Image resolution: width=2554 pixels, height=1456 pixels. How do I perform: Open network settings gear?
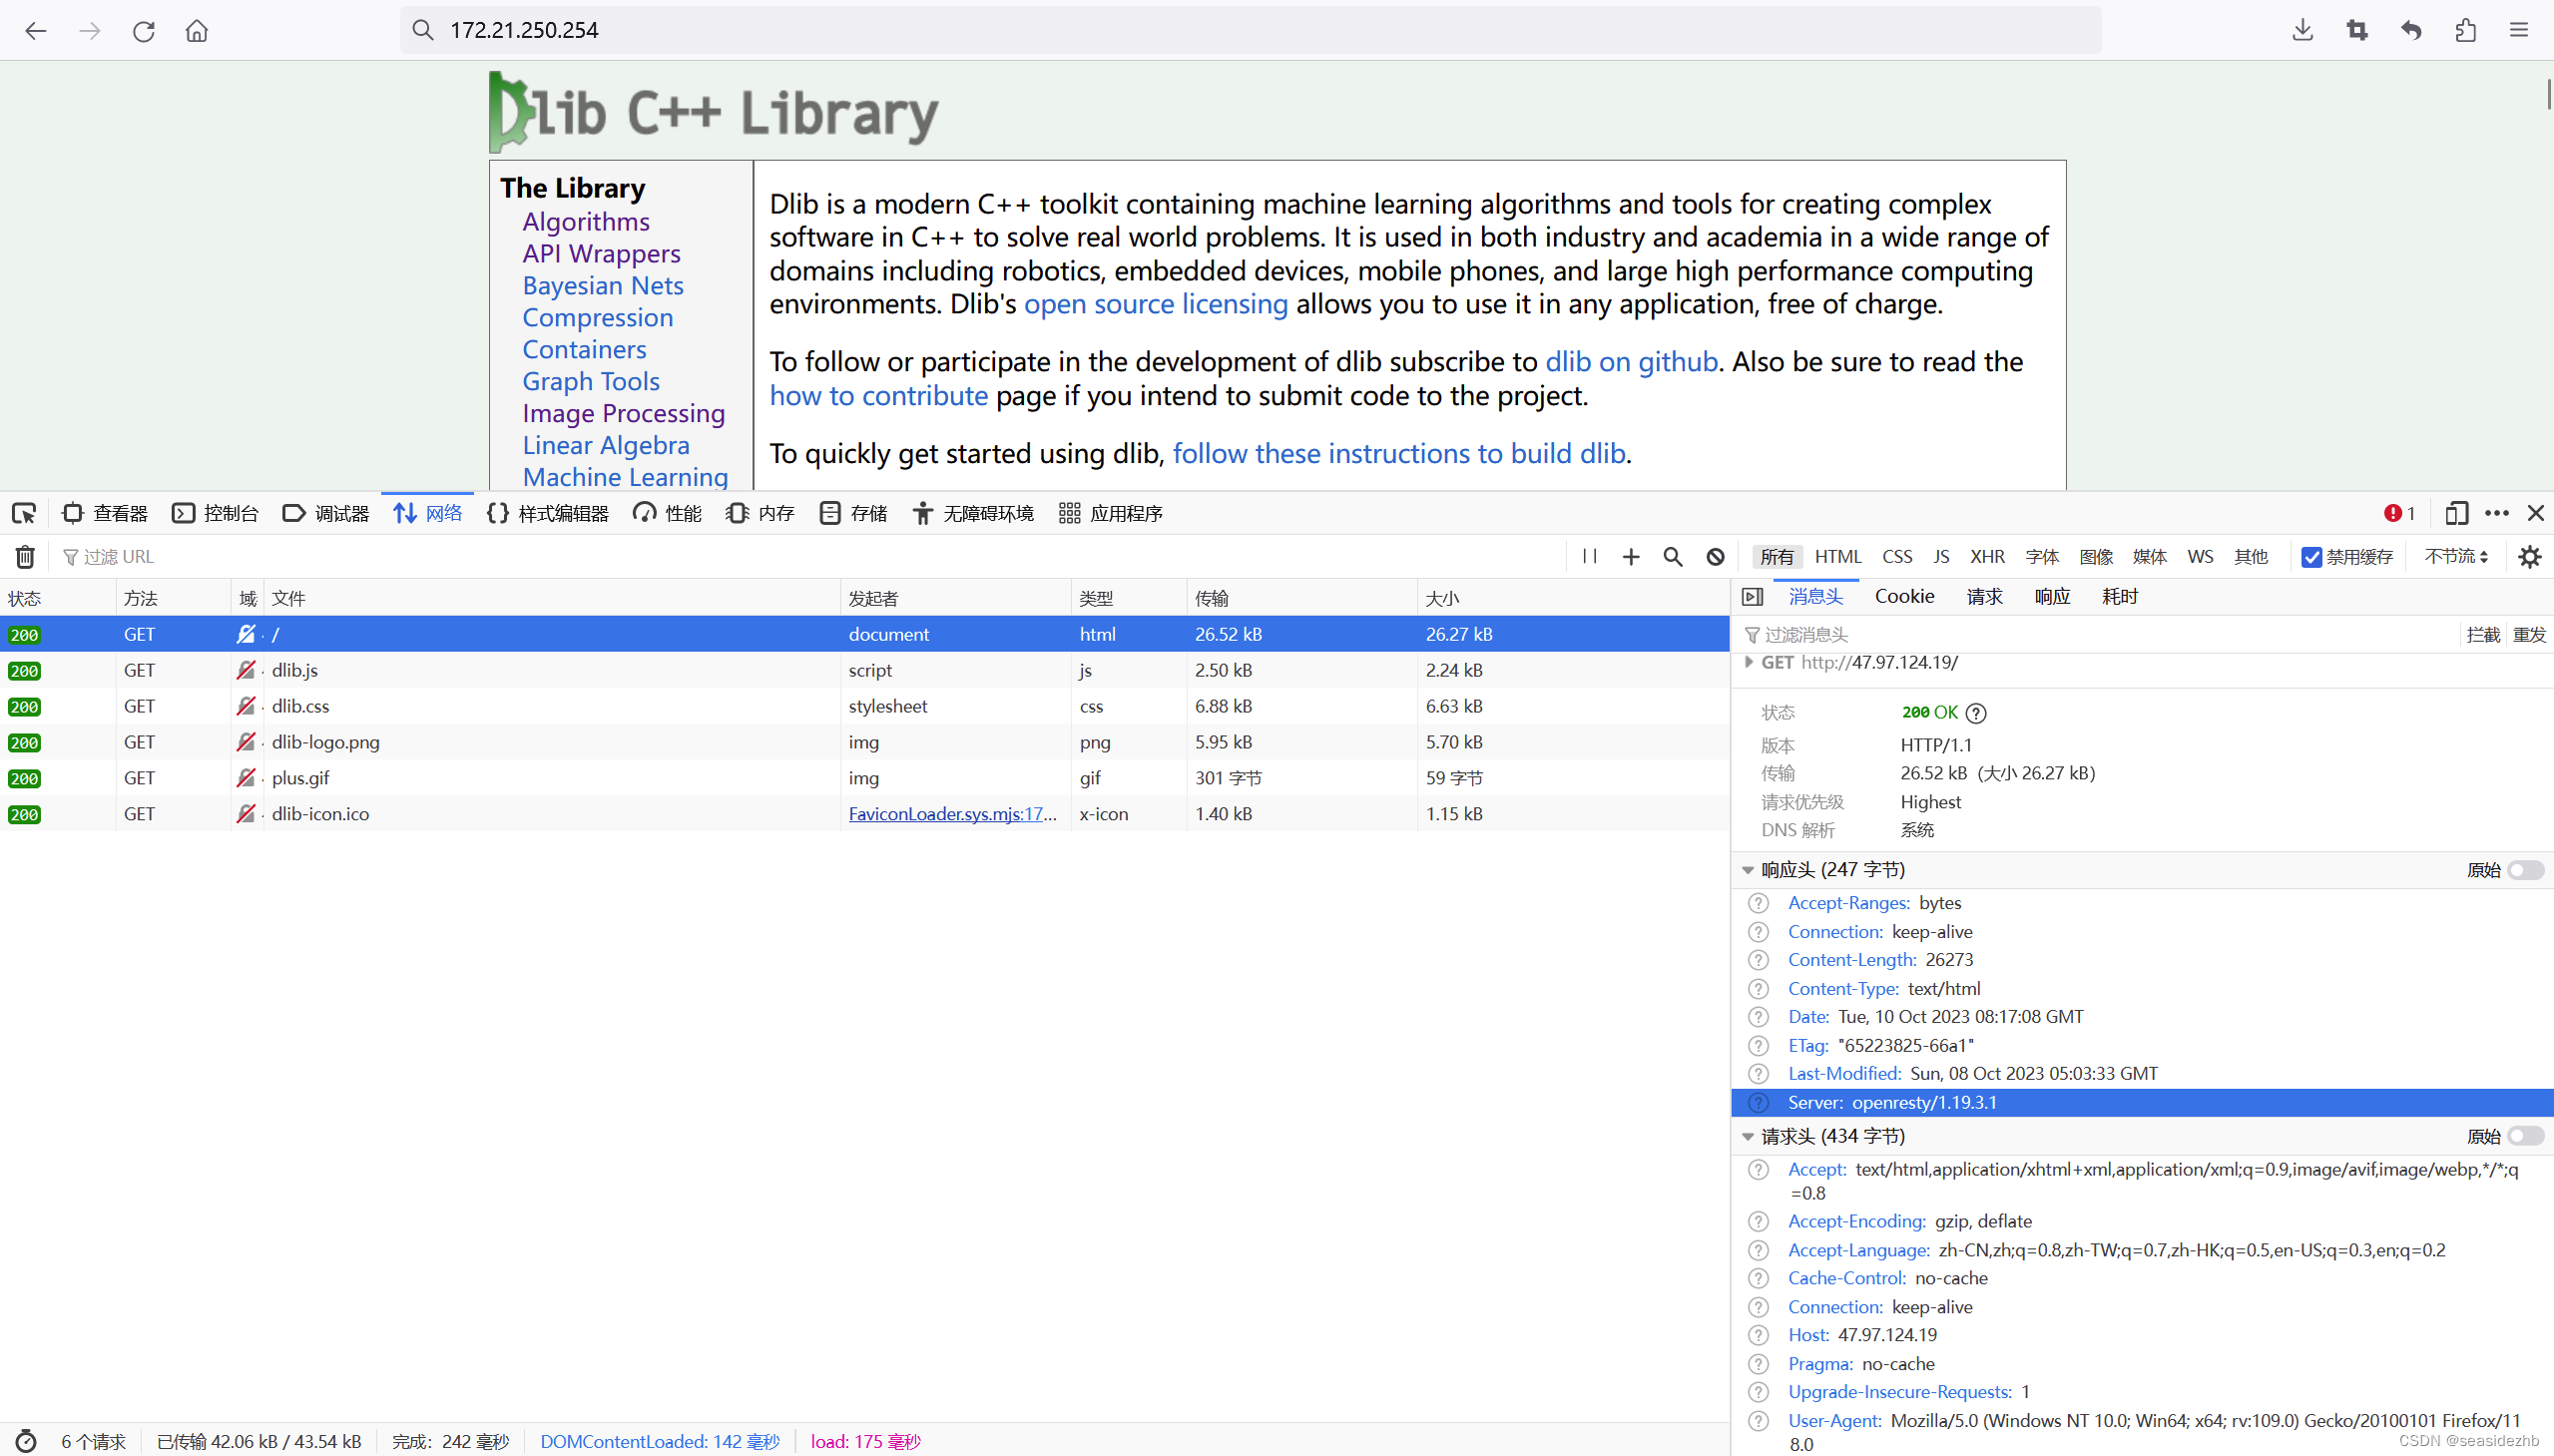click(2529, 556)
